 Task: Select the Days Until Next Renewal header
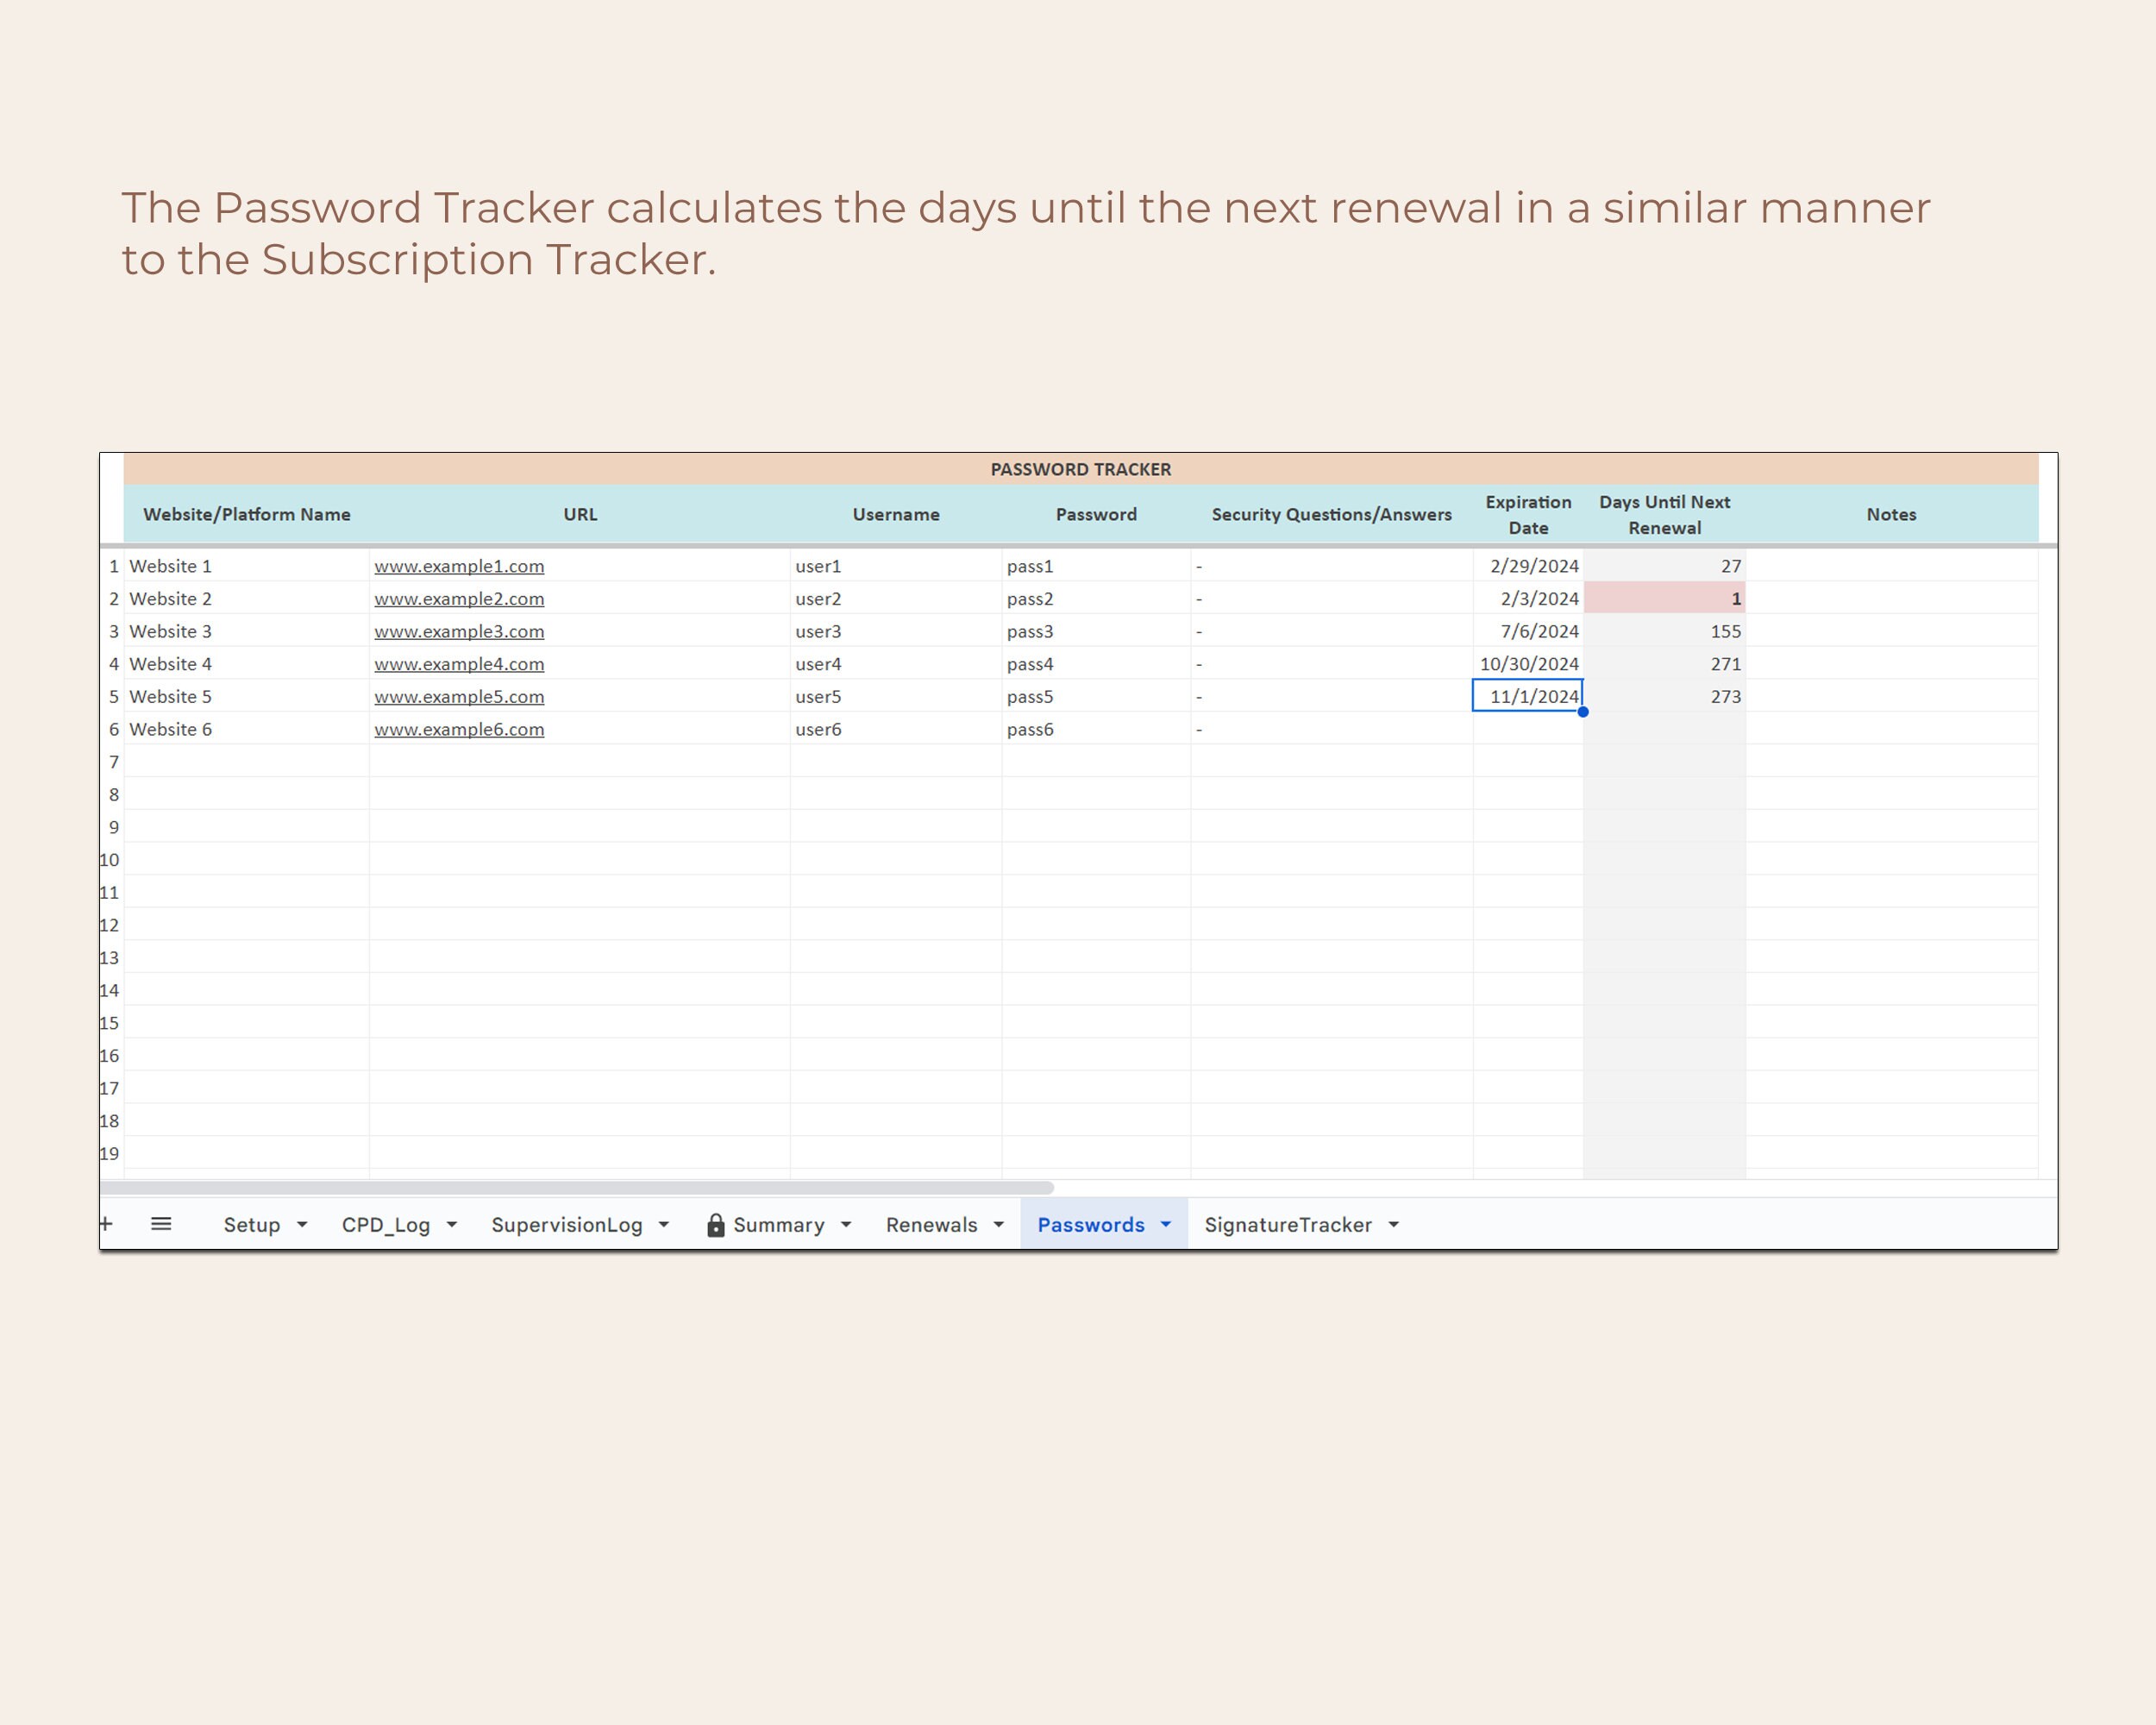pos(1664,514)
